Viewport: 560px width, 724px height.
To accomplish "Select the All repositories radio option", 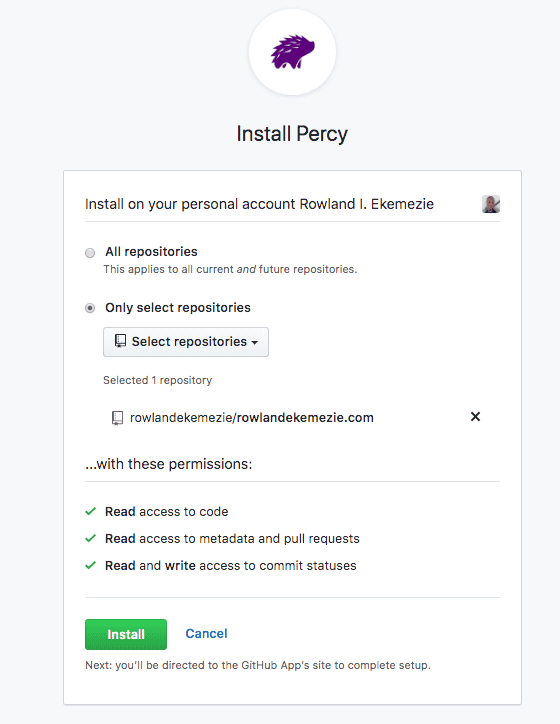I will 90,253.
